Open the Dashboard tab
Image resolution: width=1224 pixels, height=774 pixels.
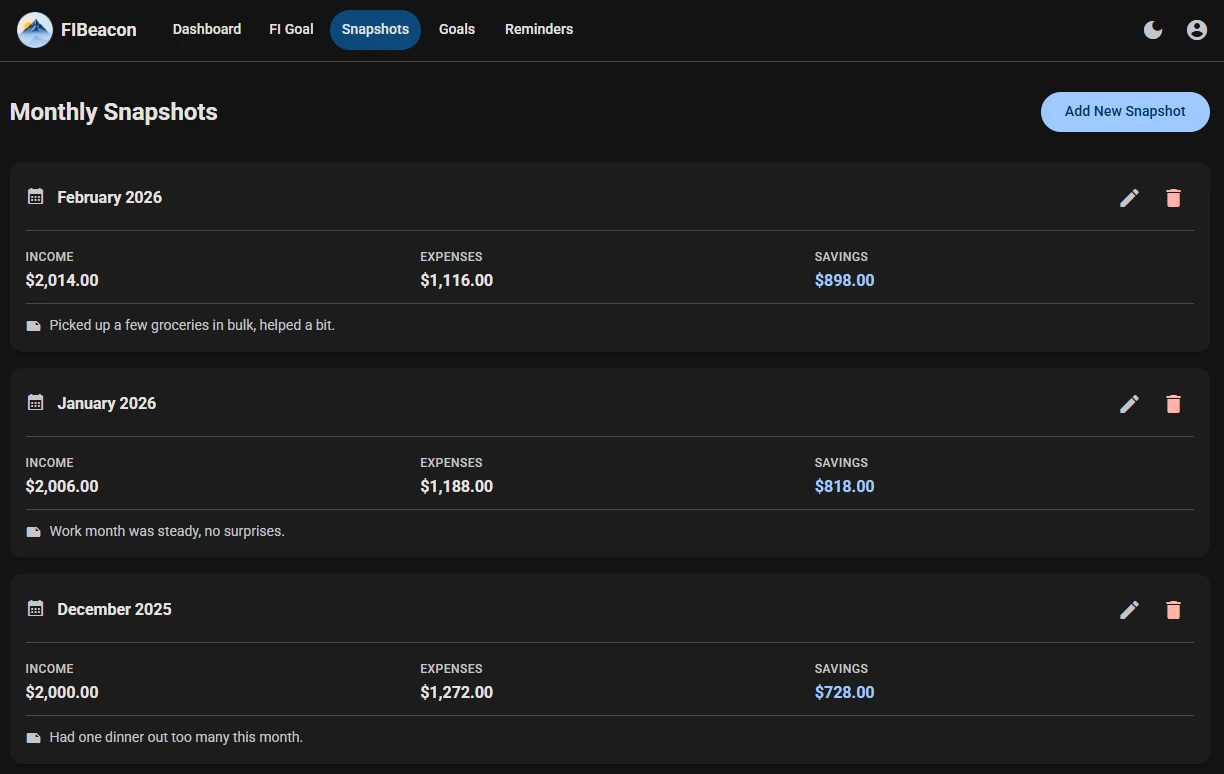(x=206, y=30)
